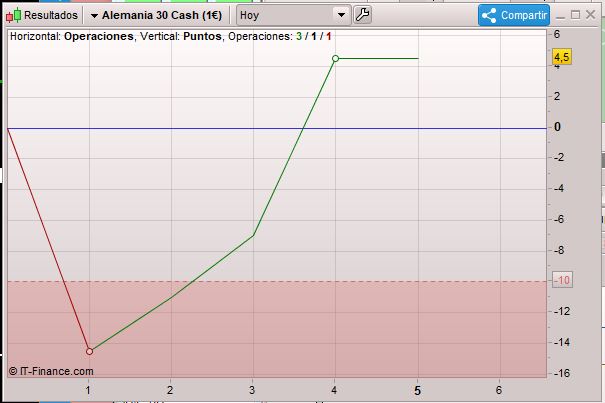
Task: Minimize the Resultados window
Action: tap(561, 16)
